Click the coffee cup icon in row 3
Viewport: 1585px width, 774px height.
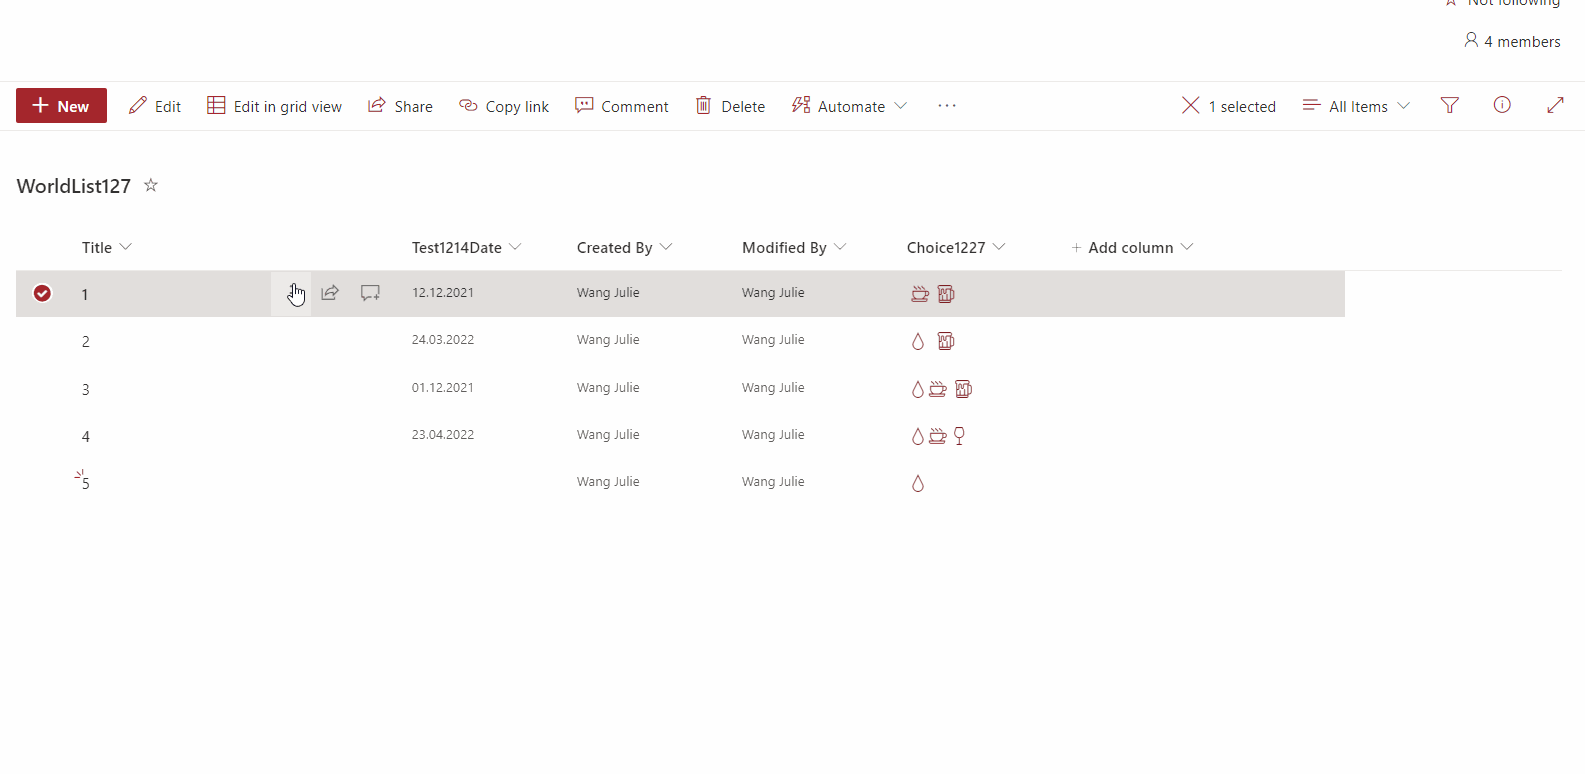[x=938, y=389]
